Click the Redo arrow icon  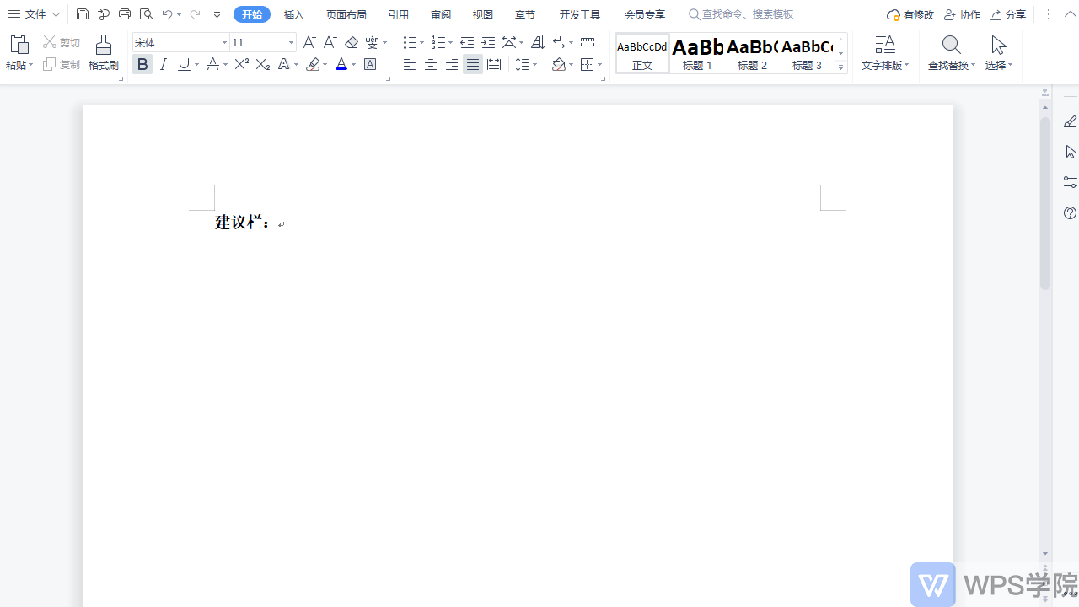click(195, 14)
